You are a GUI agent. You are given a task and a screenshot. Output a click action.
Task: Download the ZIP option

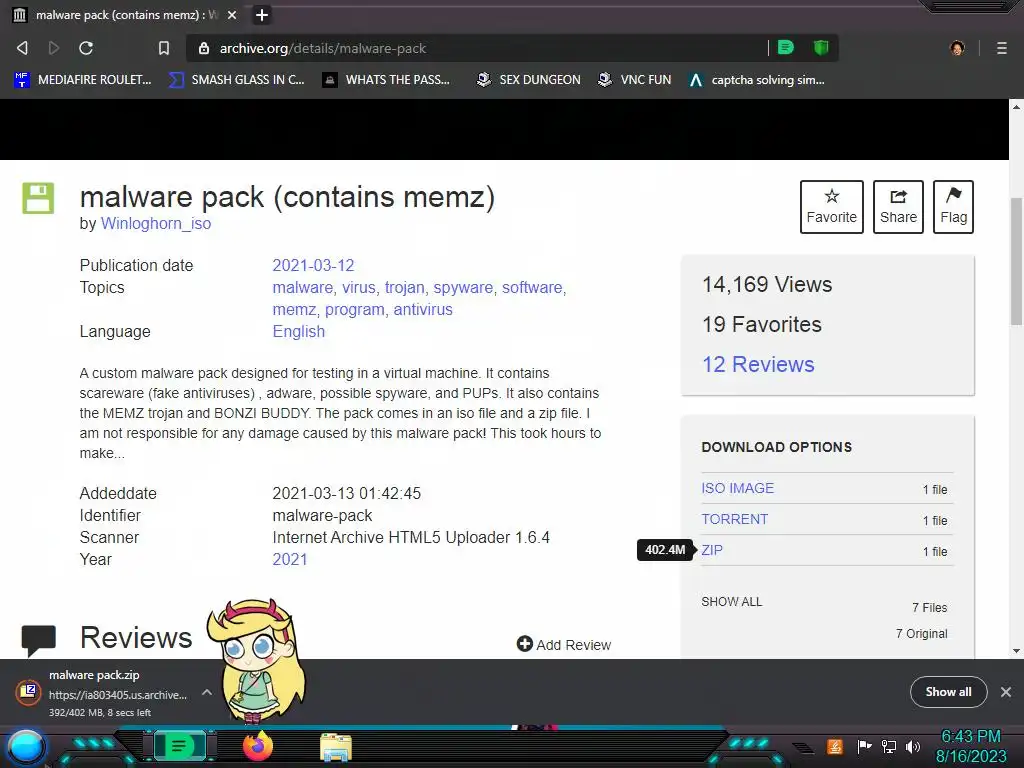point(712,550)
